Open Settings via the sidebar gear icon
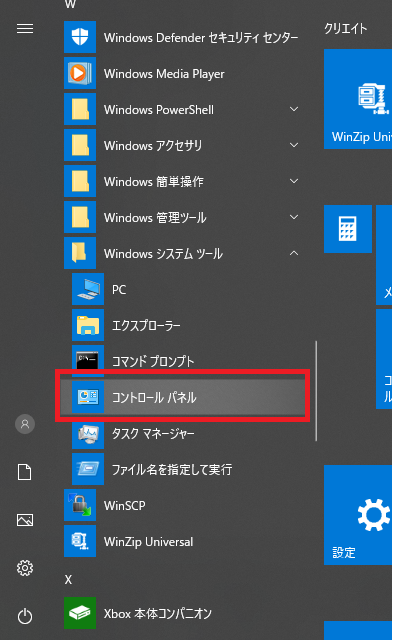The height and width of the screenshot is (643, 393). coord(25,568)
